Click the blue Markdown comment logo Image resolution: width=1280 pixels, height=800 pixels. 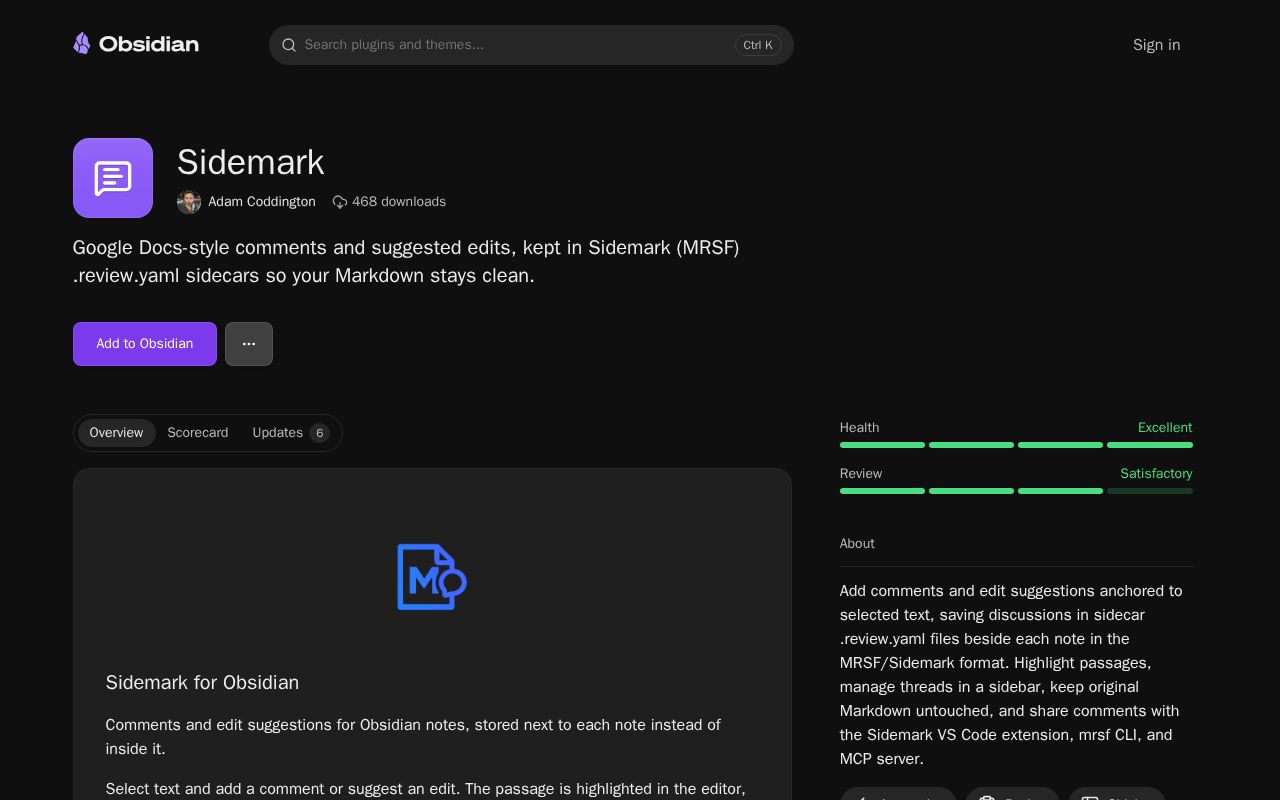pyautogui.click(x=432, y=577)
